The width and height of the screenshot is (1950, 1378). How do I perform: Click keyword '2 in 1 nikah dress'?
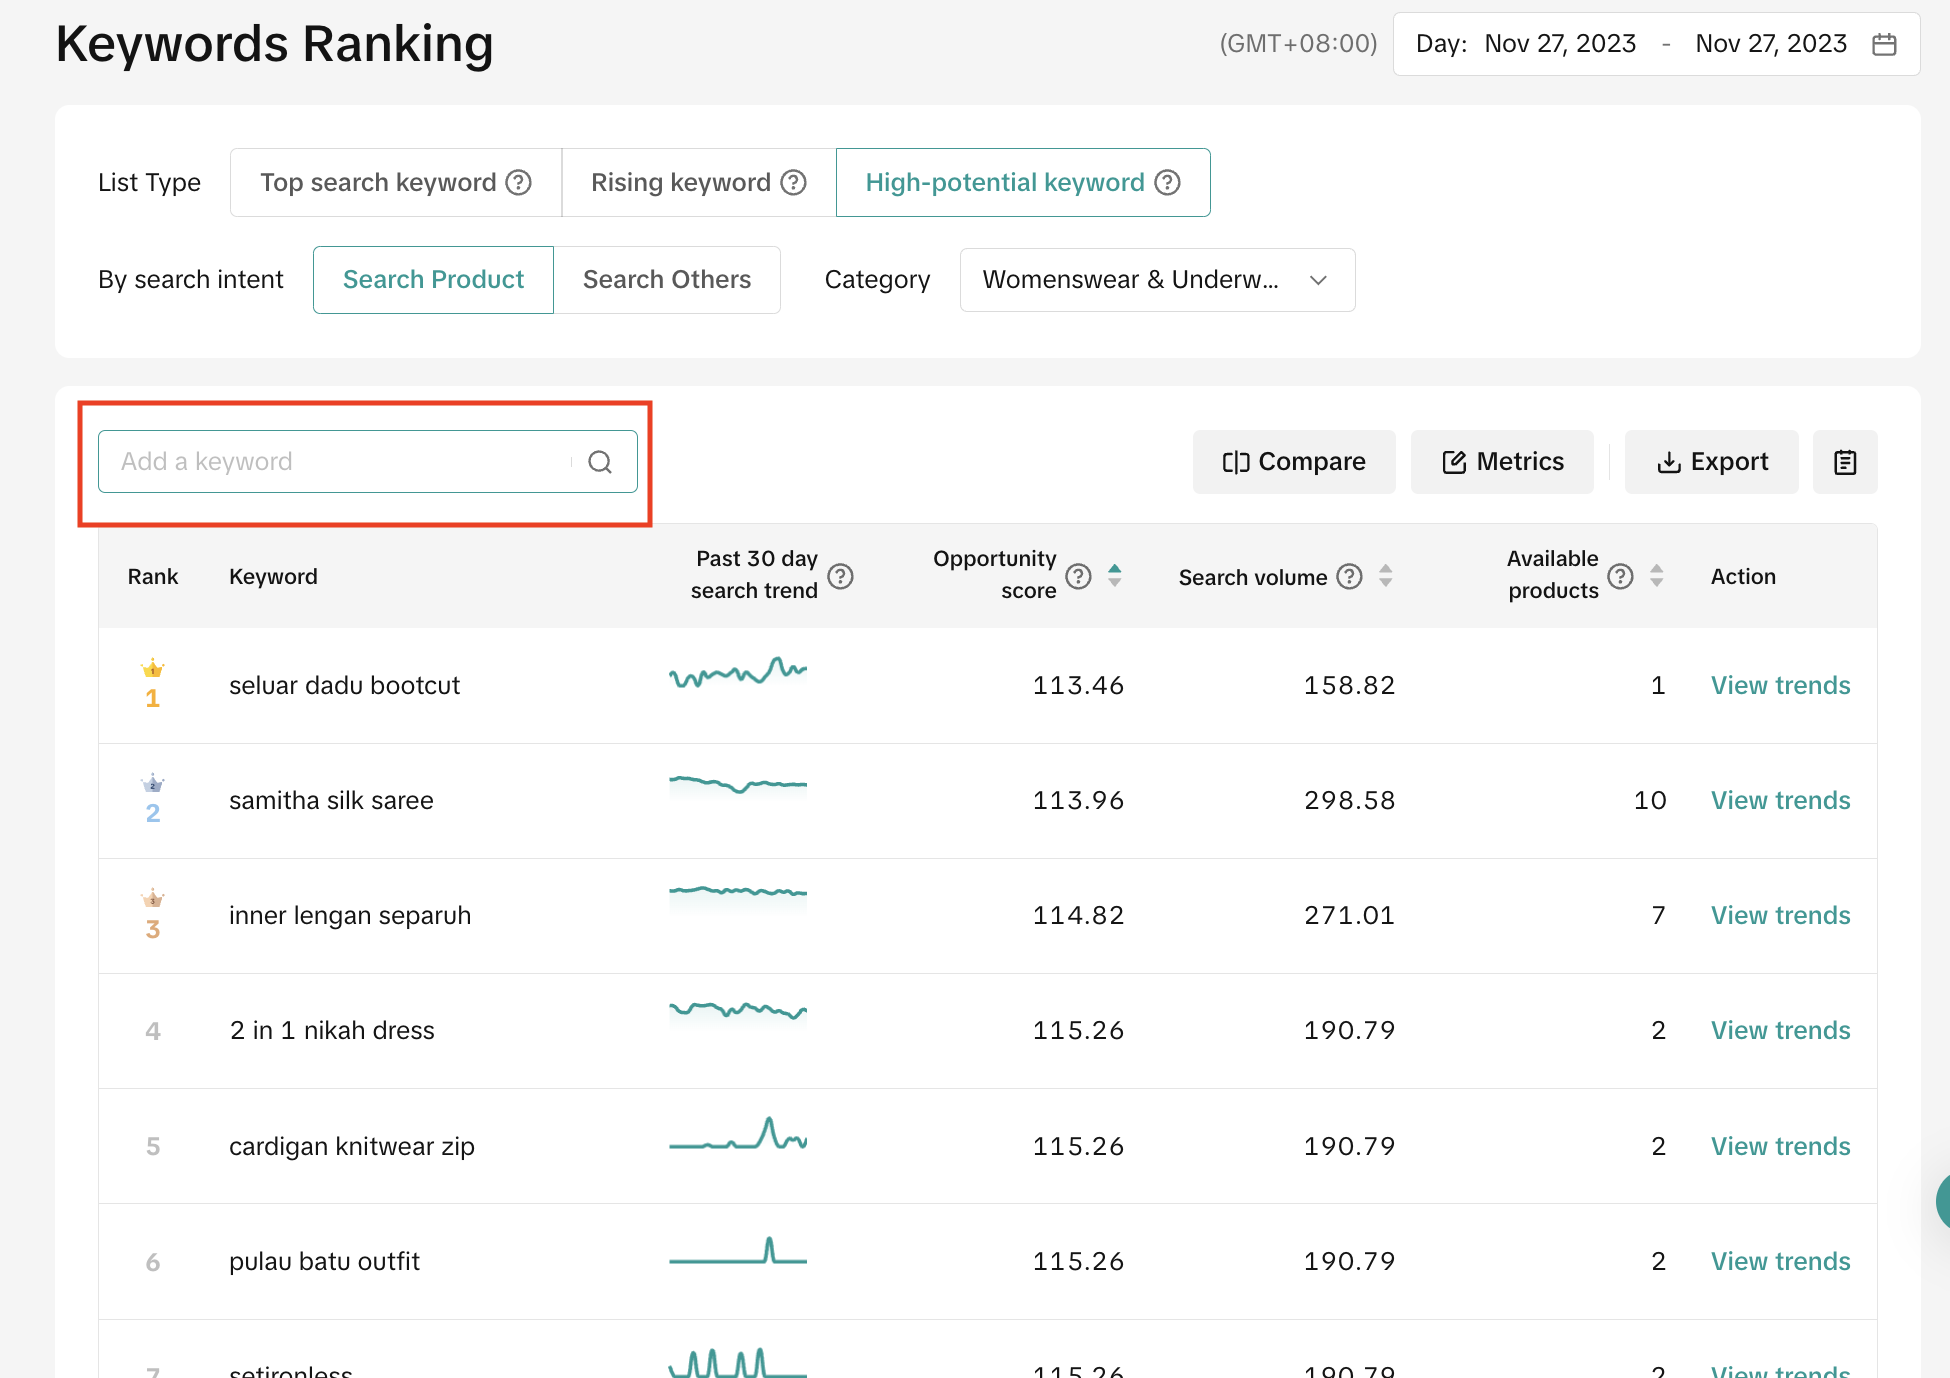click(x=332, y=1030)
